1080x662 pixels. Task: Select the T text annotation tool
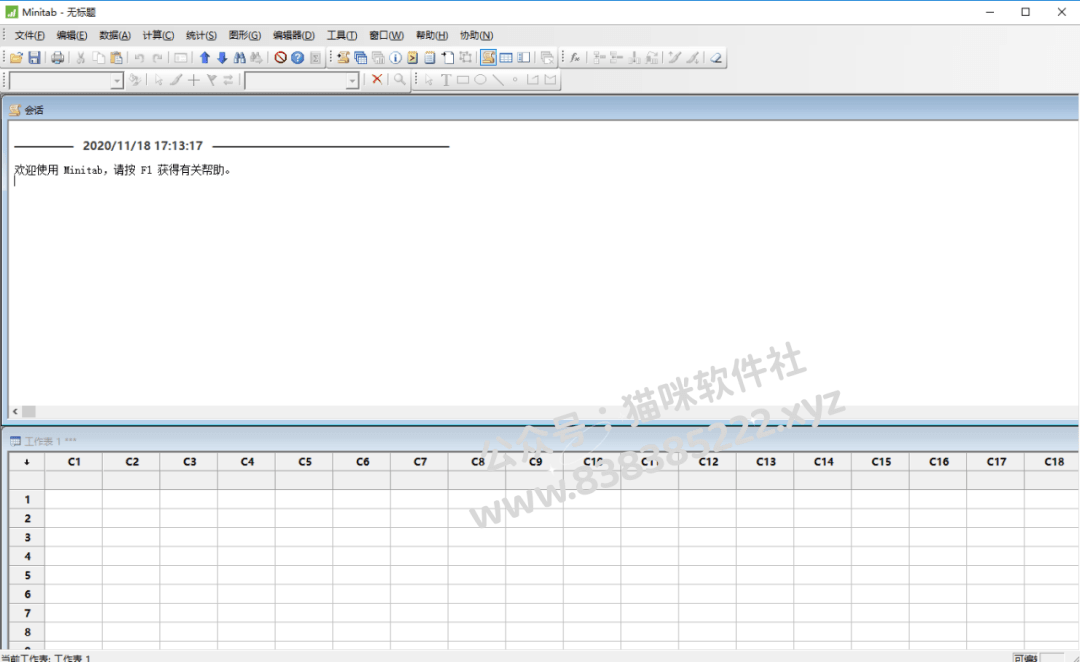pos(446,80)
